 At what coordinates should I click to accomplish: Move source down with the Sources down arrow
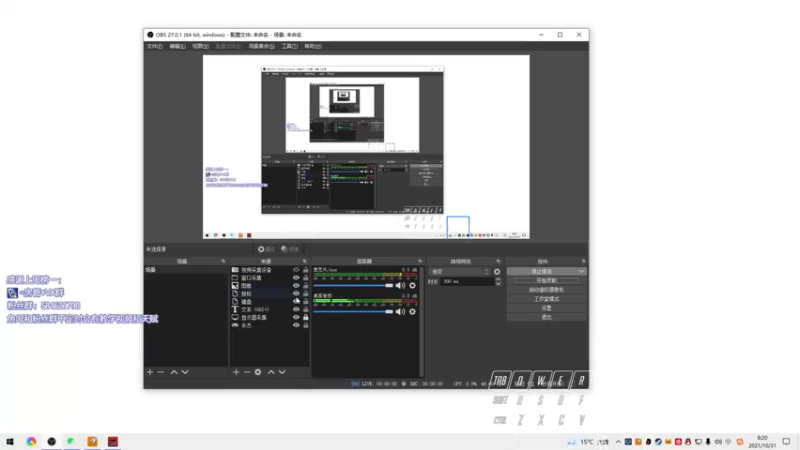click(x=282, y=372)
